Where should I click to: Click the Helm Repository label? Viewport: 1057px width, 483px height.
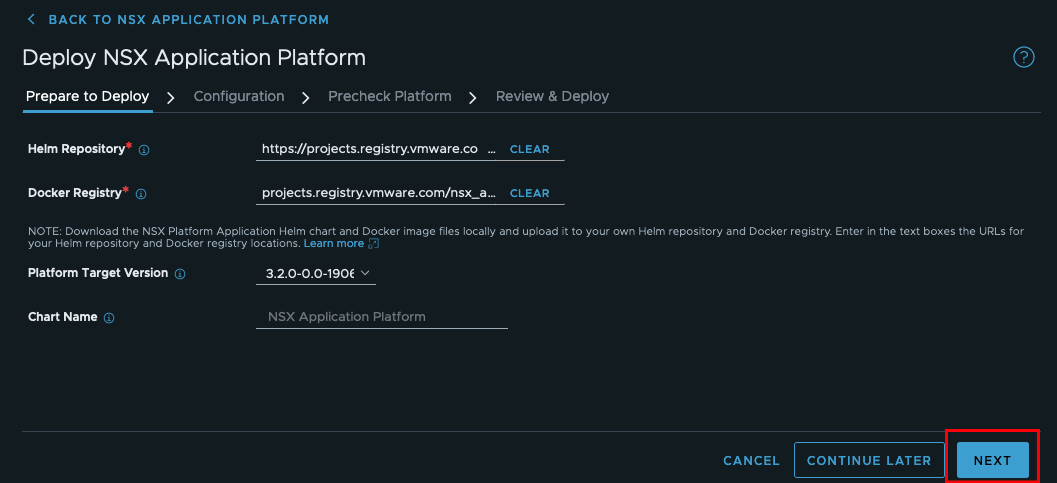point(76,149)
